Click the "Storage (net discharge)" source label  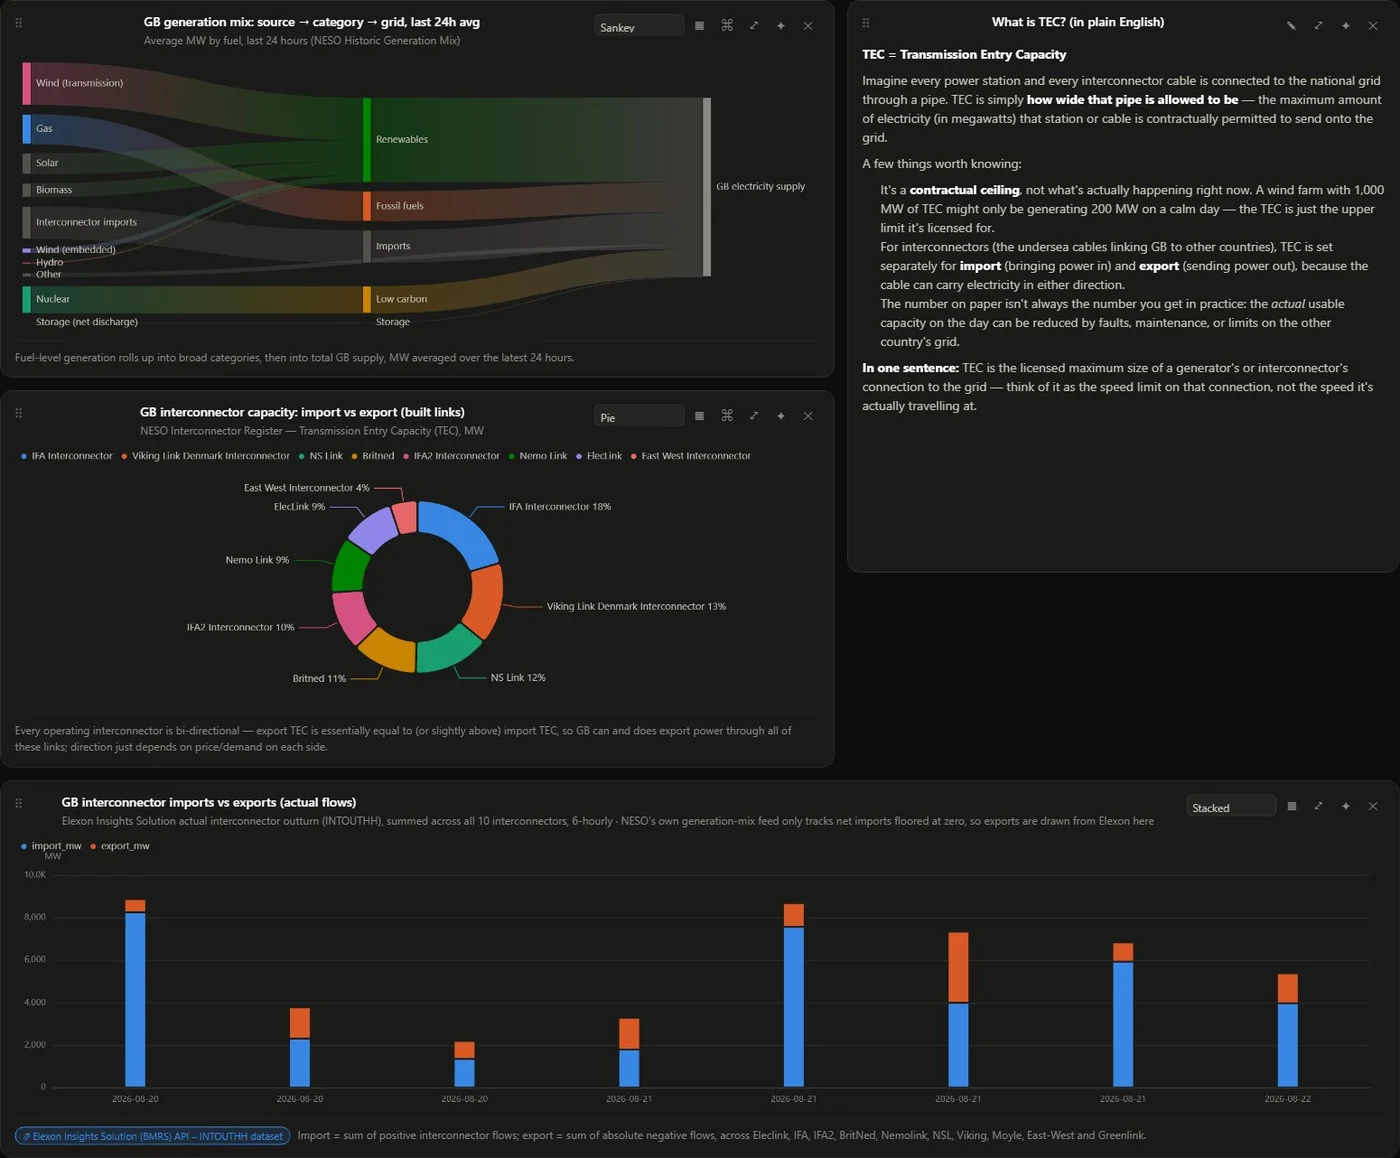[x=87, y=322]
